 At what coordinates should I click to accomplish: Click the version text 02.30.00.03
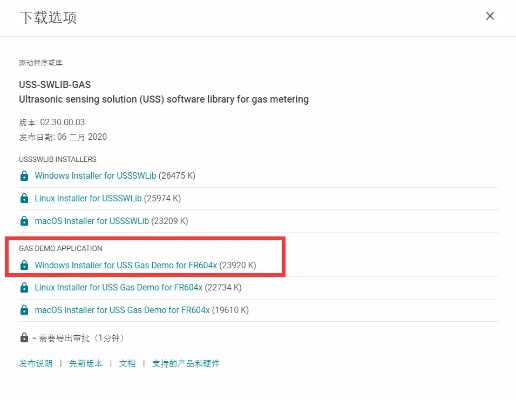62,122
